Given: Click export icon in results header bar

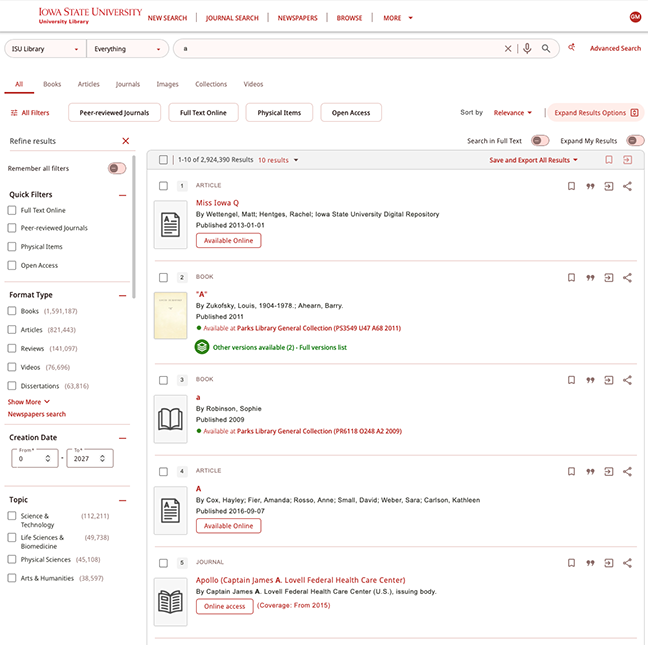Looking at the screenshot, I should coord(627,159).
